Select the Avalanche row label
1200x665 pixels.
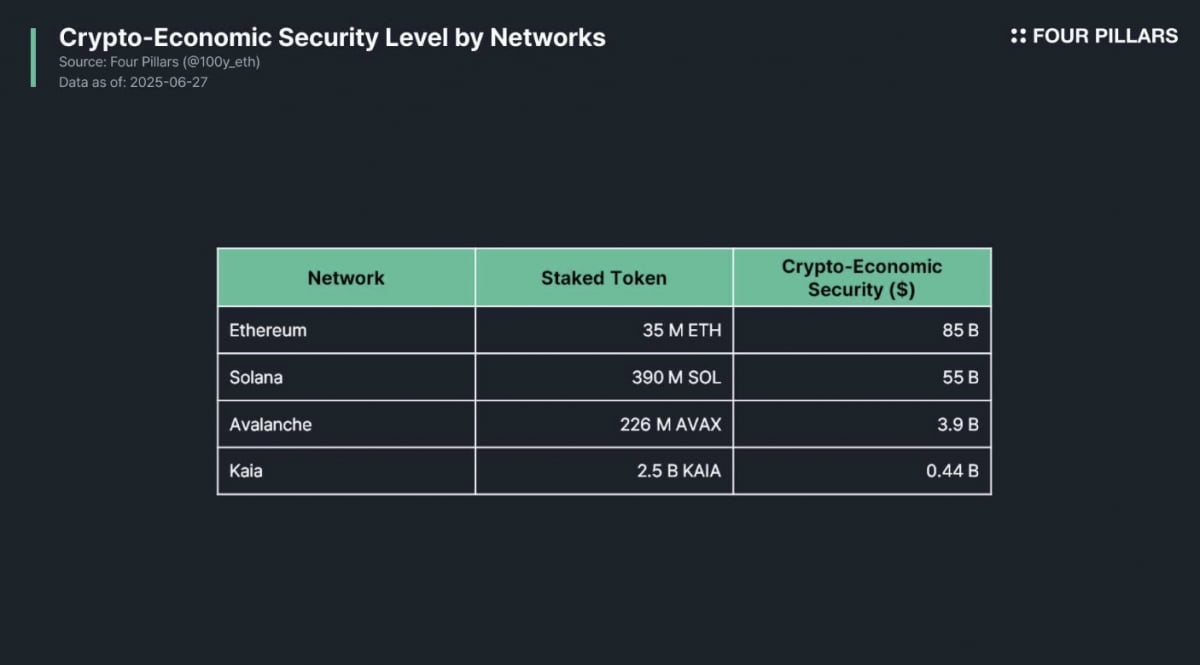[270, 424]
